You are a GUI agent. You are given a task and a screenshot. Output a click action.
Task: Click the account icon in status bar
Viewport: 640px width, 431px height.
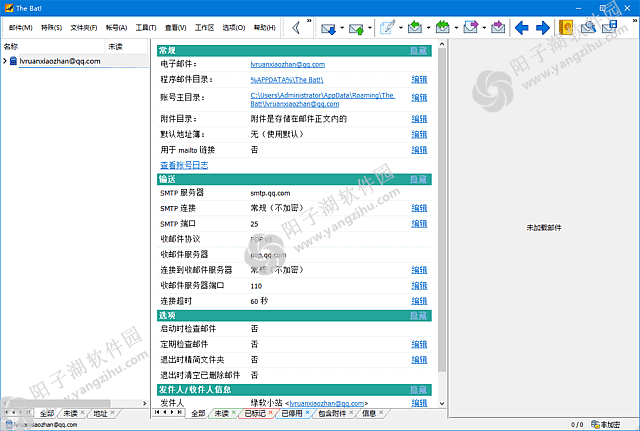[9, 424]
